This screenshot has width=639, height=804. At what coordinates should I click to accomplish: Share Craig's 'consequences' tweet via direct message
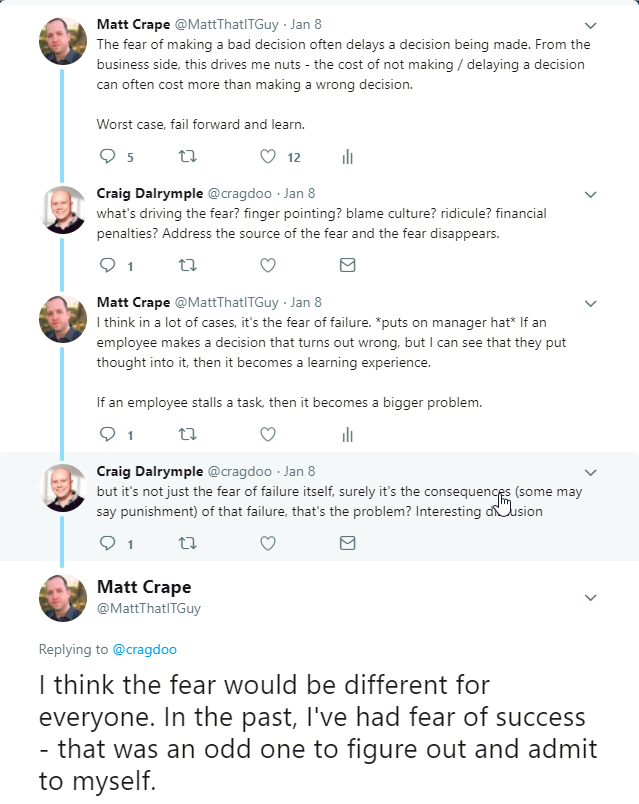(x=348, y=543)
